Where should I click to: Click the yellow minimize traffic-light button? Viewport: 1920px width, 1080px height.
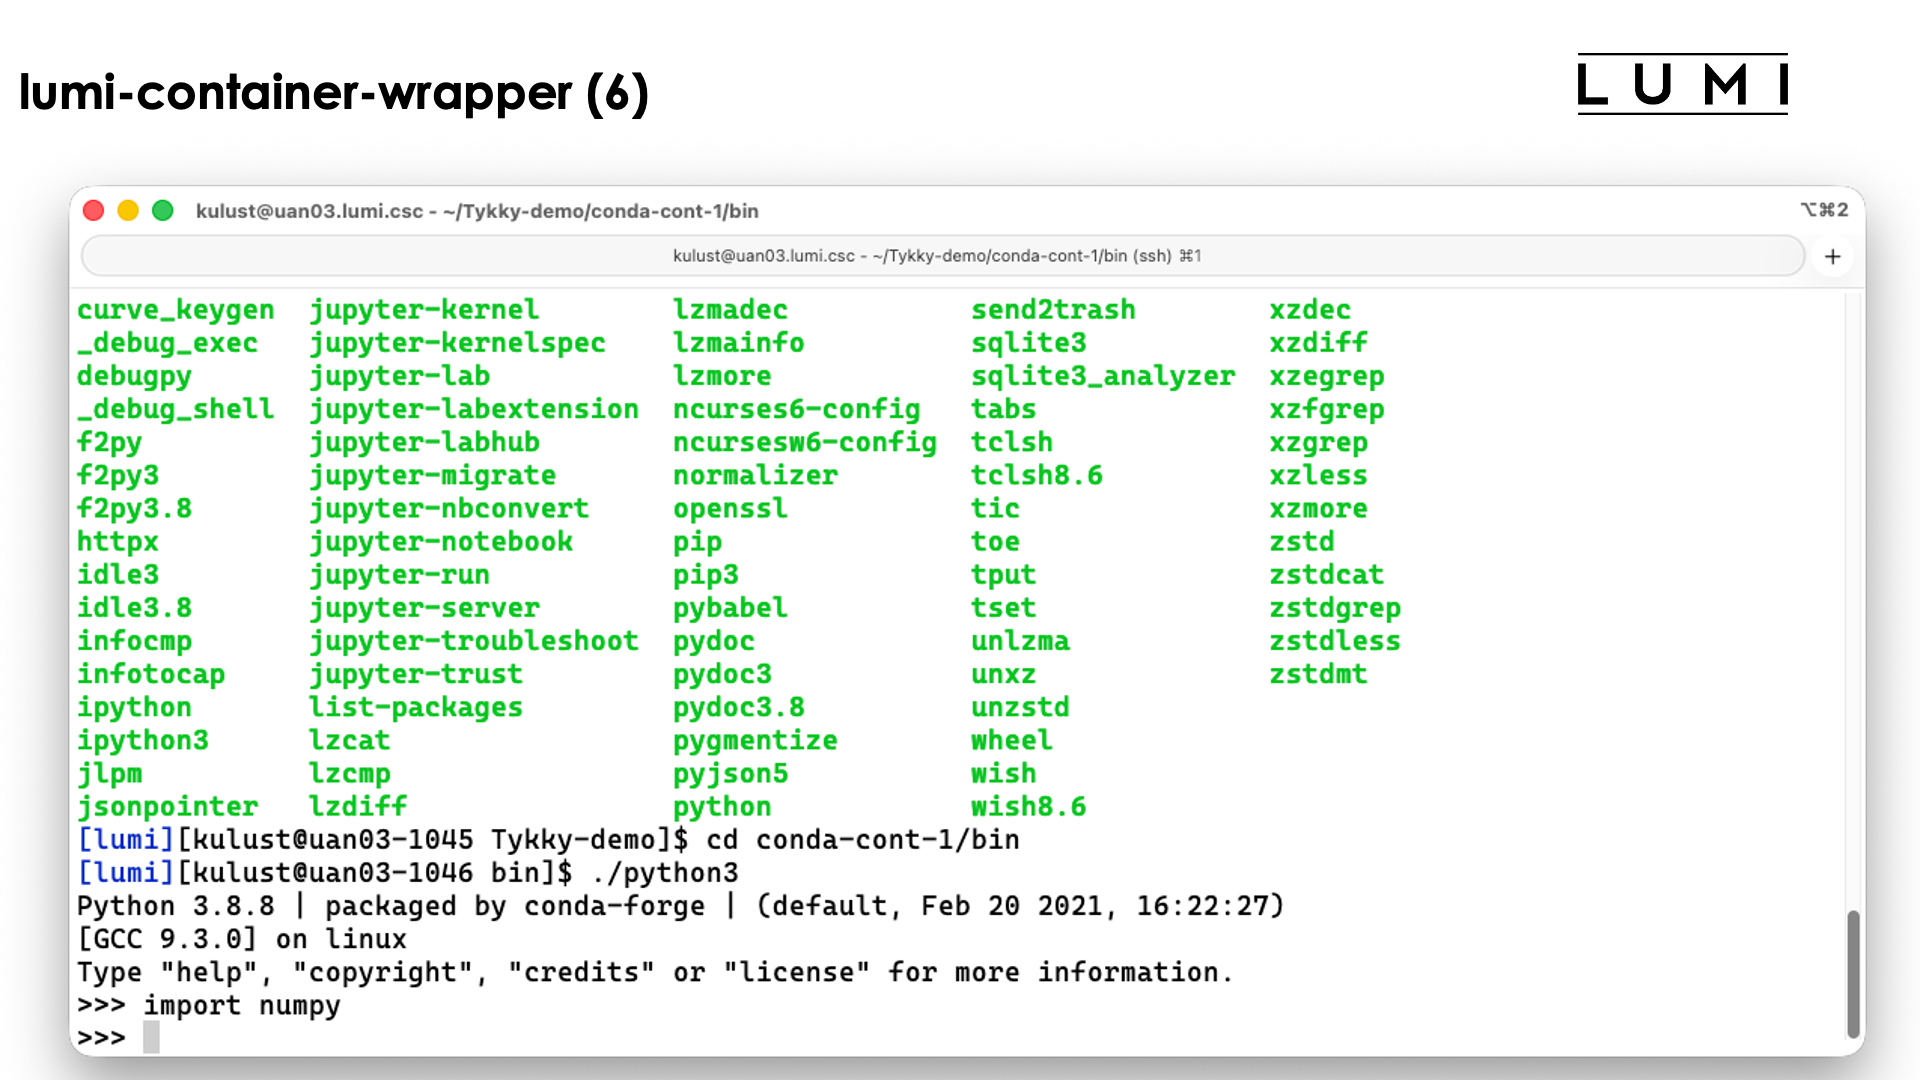click(x=128, y=210)
